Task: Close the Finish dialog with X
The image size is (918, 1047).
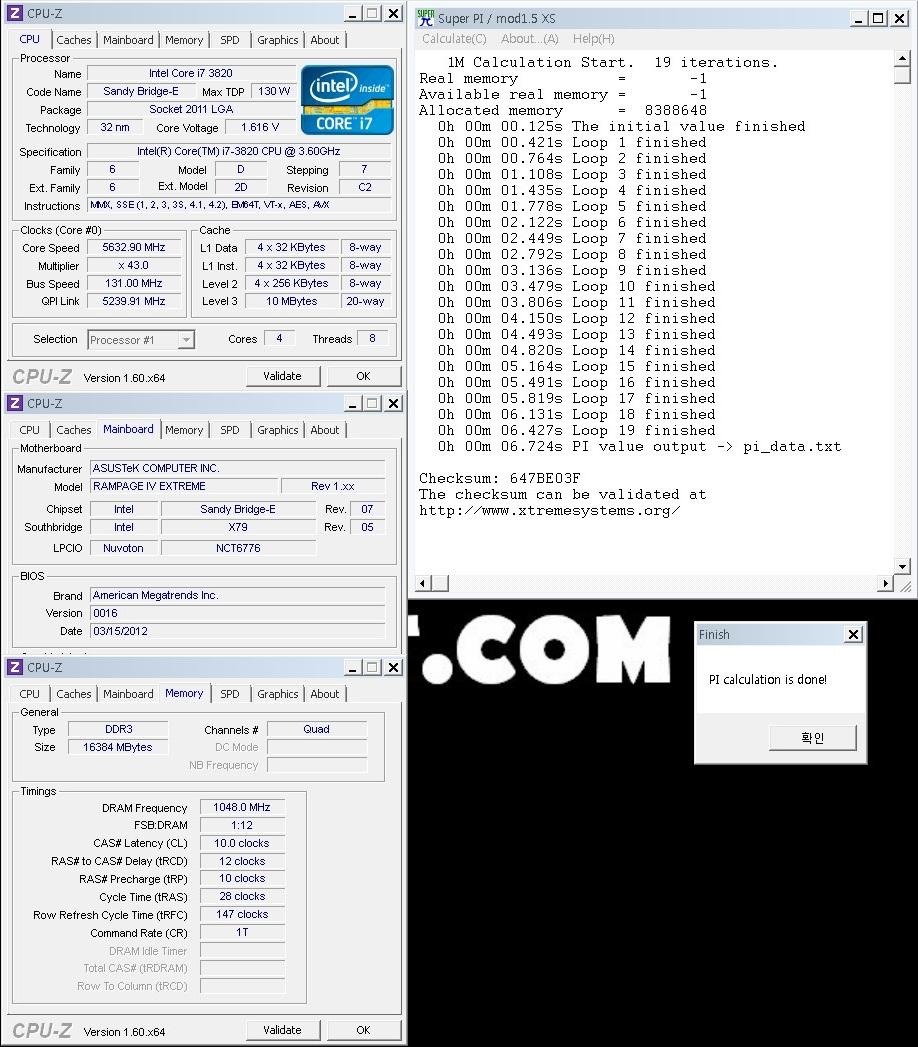Action: [x=853, y=634]
